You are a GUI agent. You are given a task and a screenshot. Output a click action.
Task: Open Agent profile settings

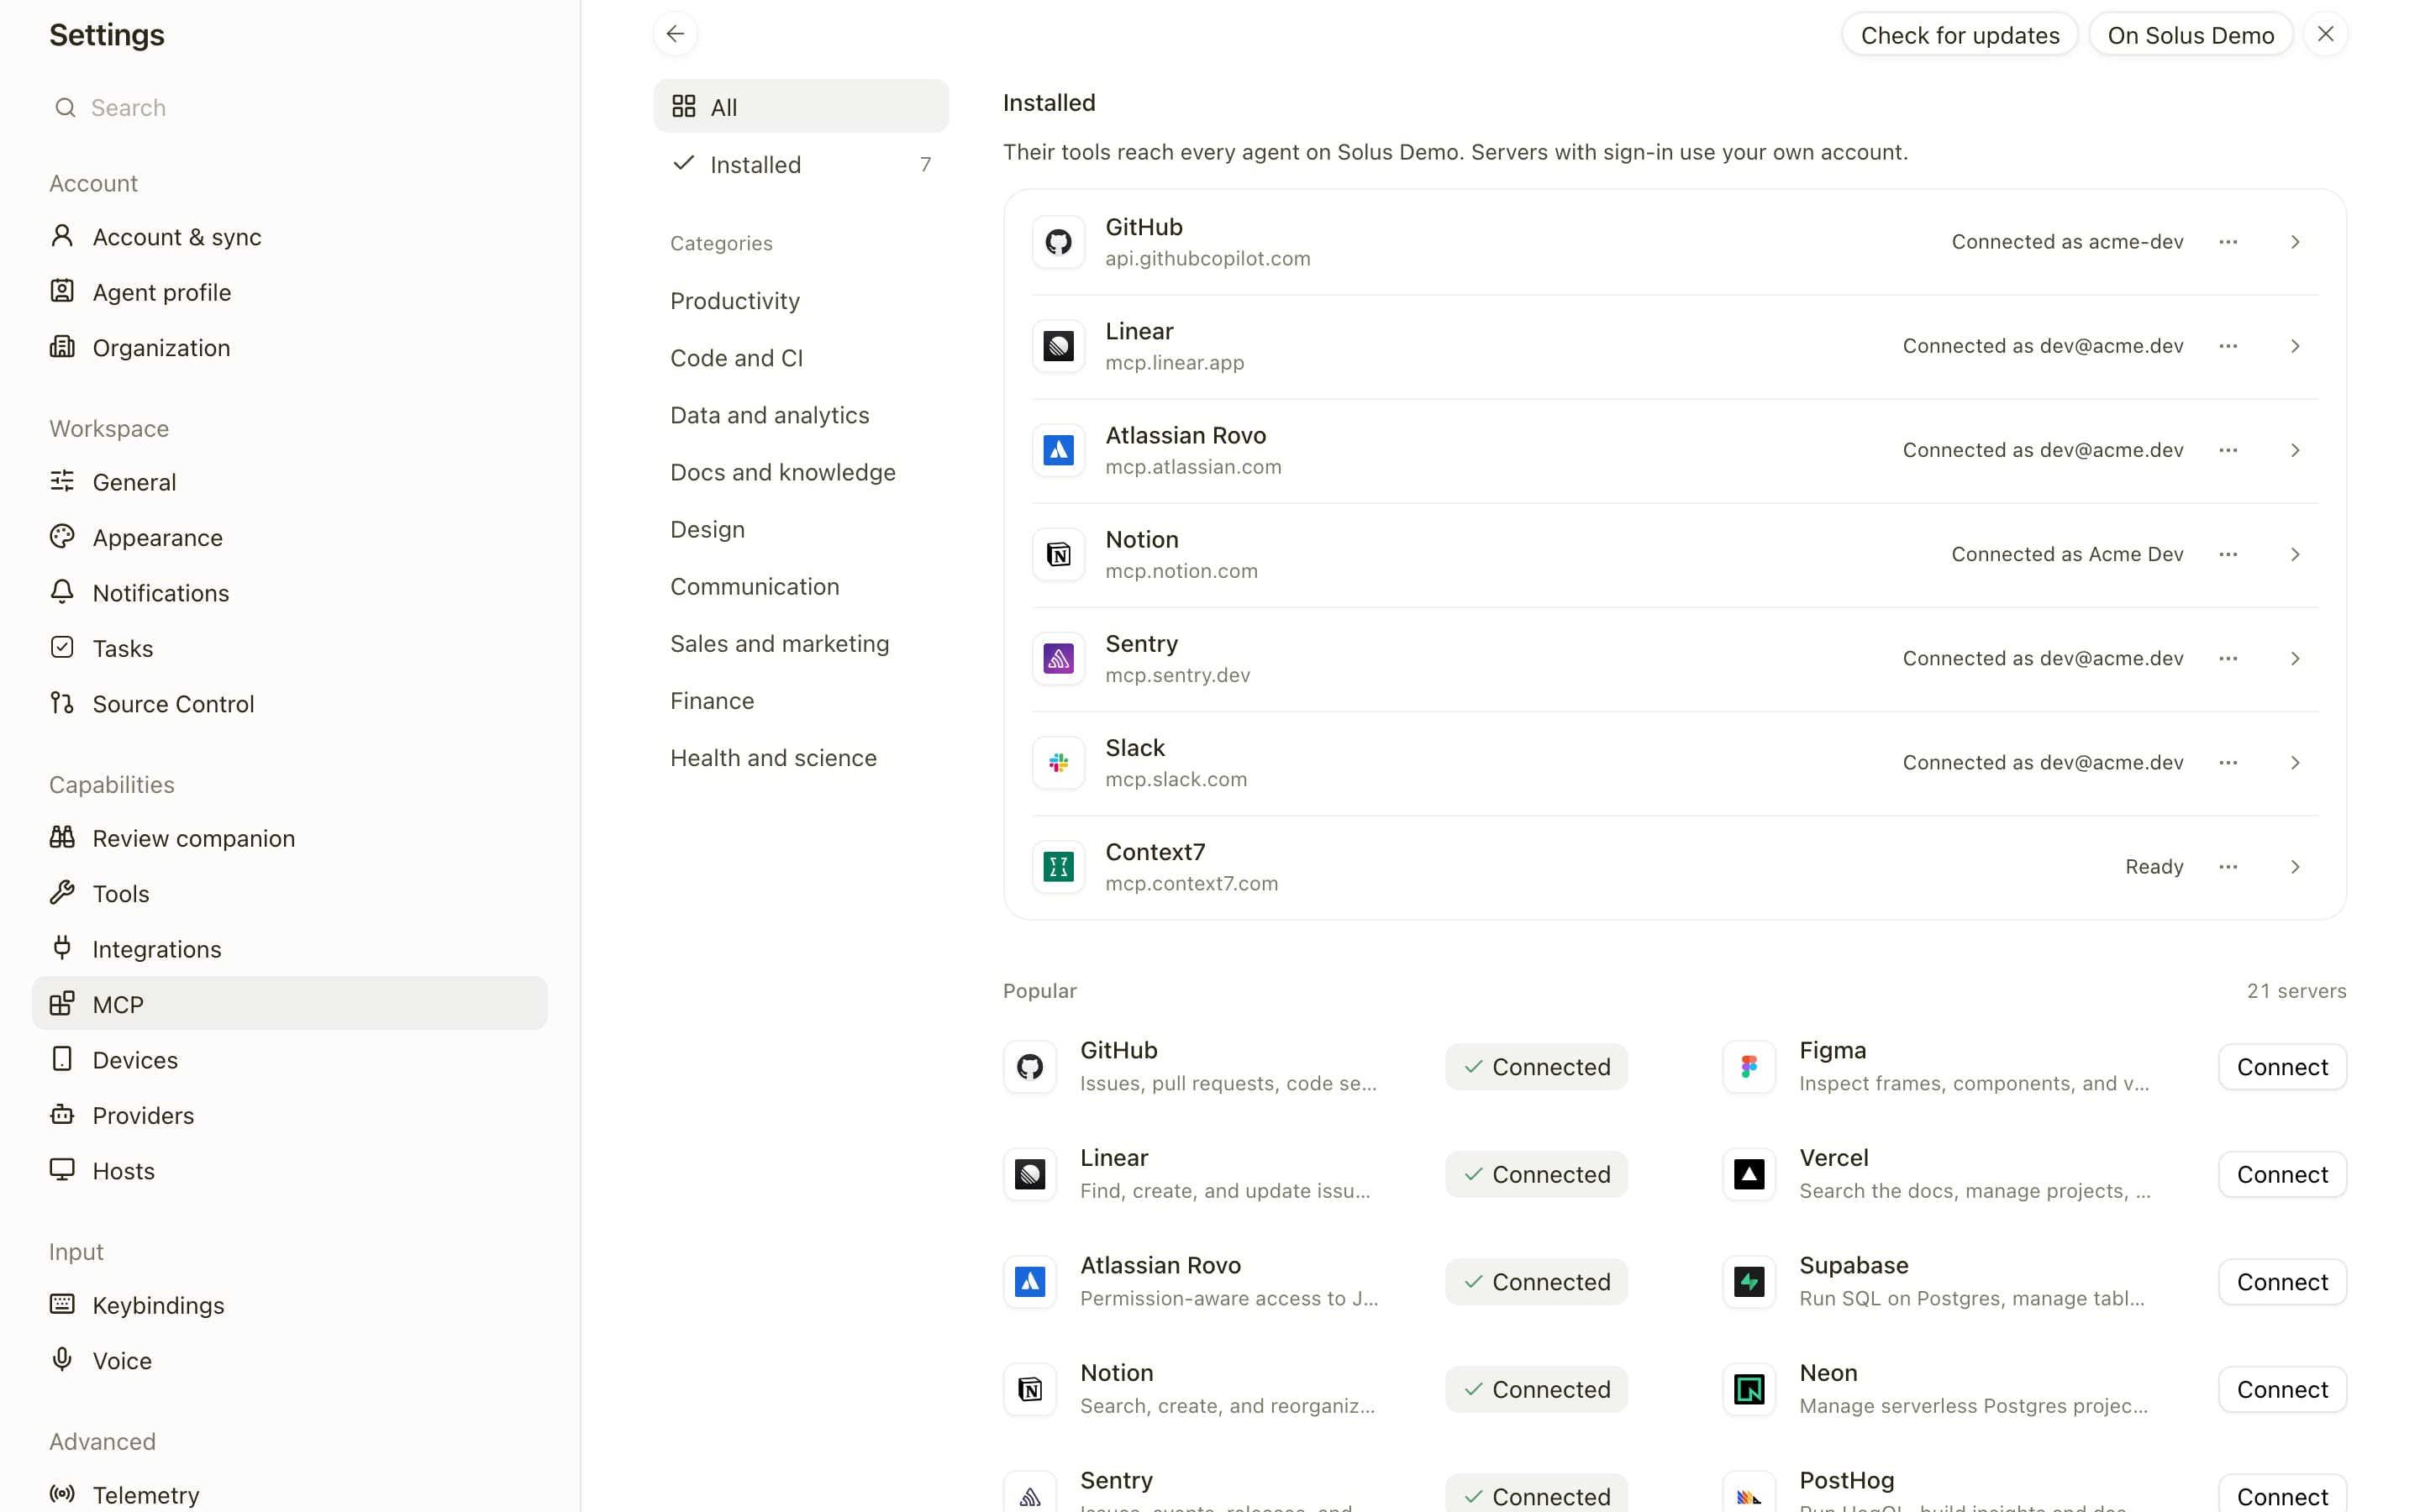tap(290, 292)
